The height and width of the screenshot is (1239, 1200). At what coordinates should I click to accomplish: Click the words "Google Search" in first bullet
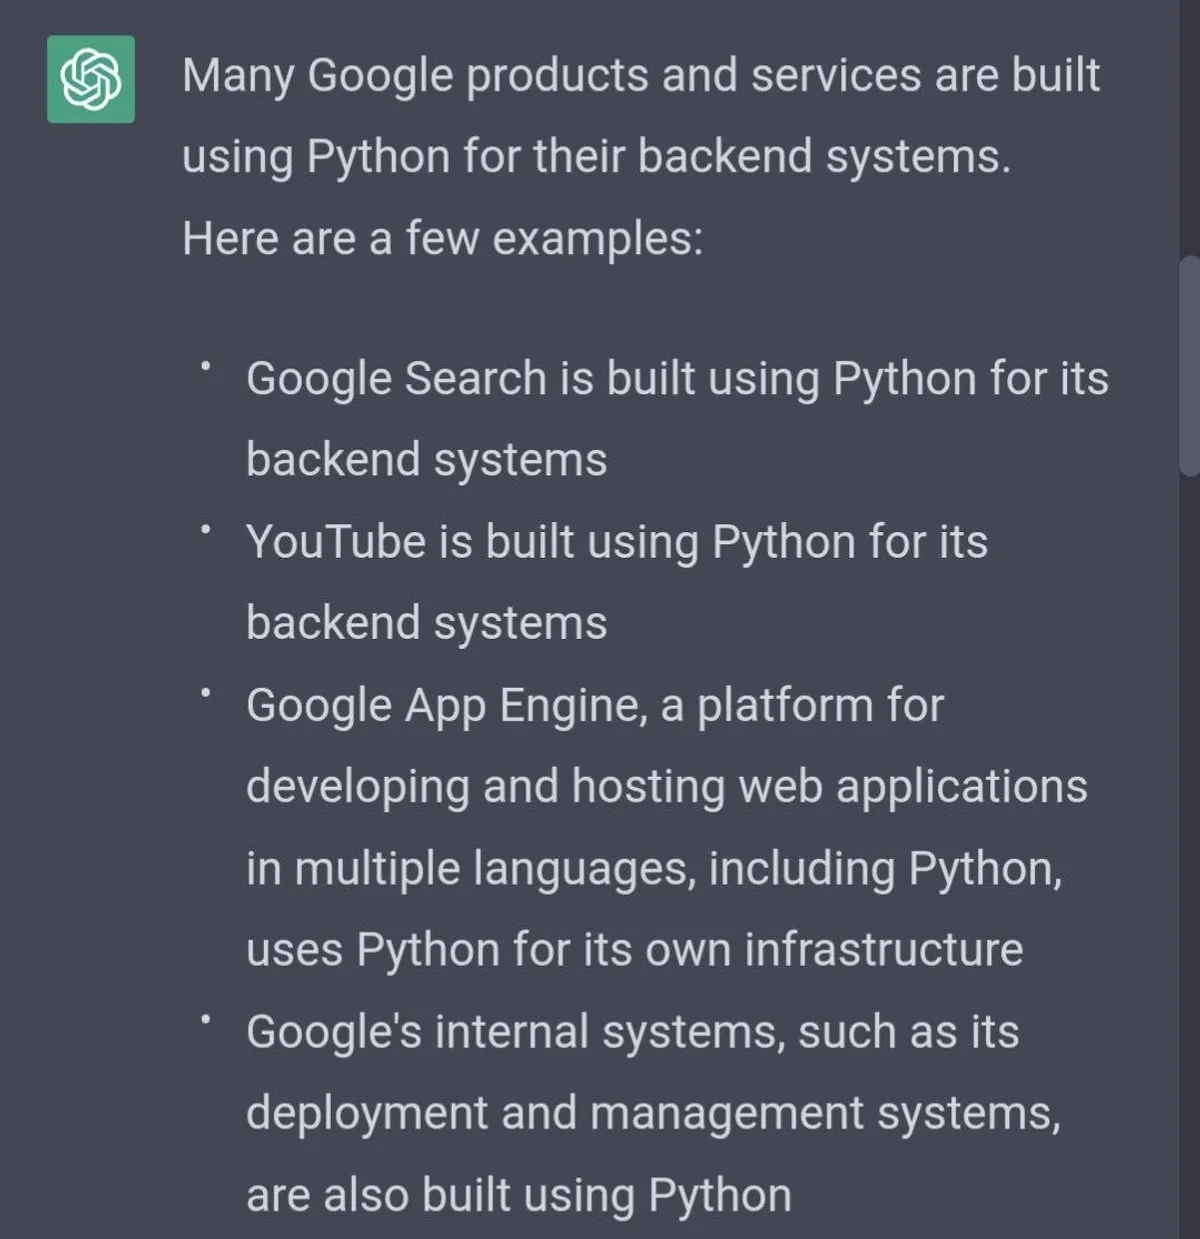click(396, 379)
